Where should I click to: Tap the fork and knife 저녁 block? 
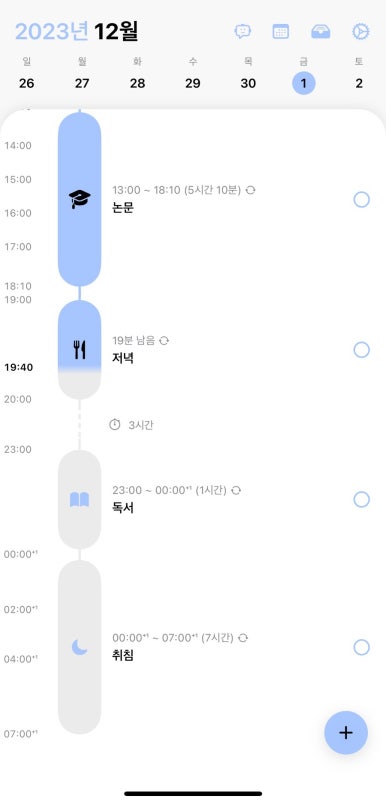click(x=79, y=350)
